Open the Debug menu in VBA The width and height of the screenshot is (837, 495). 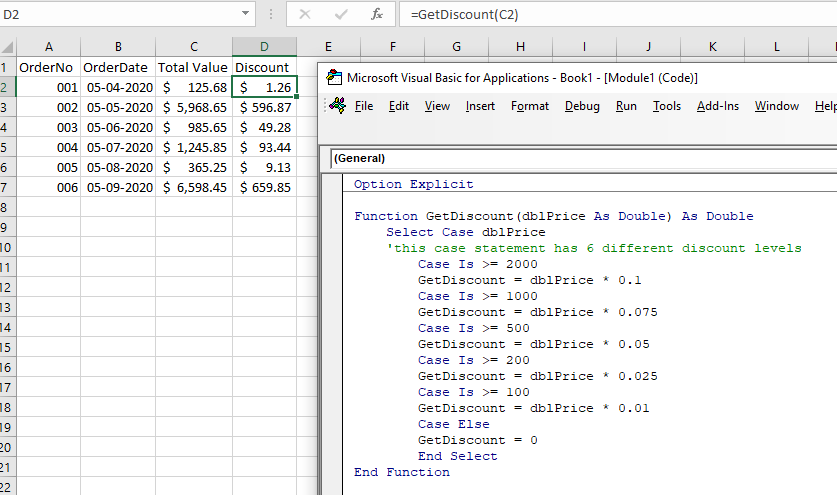click(582, 106)
